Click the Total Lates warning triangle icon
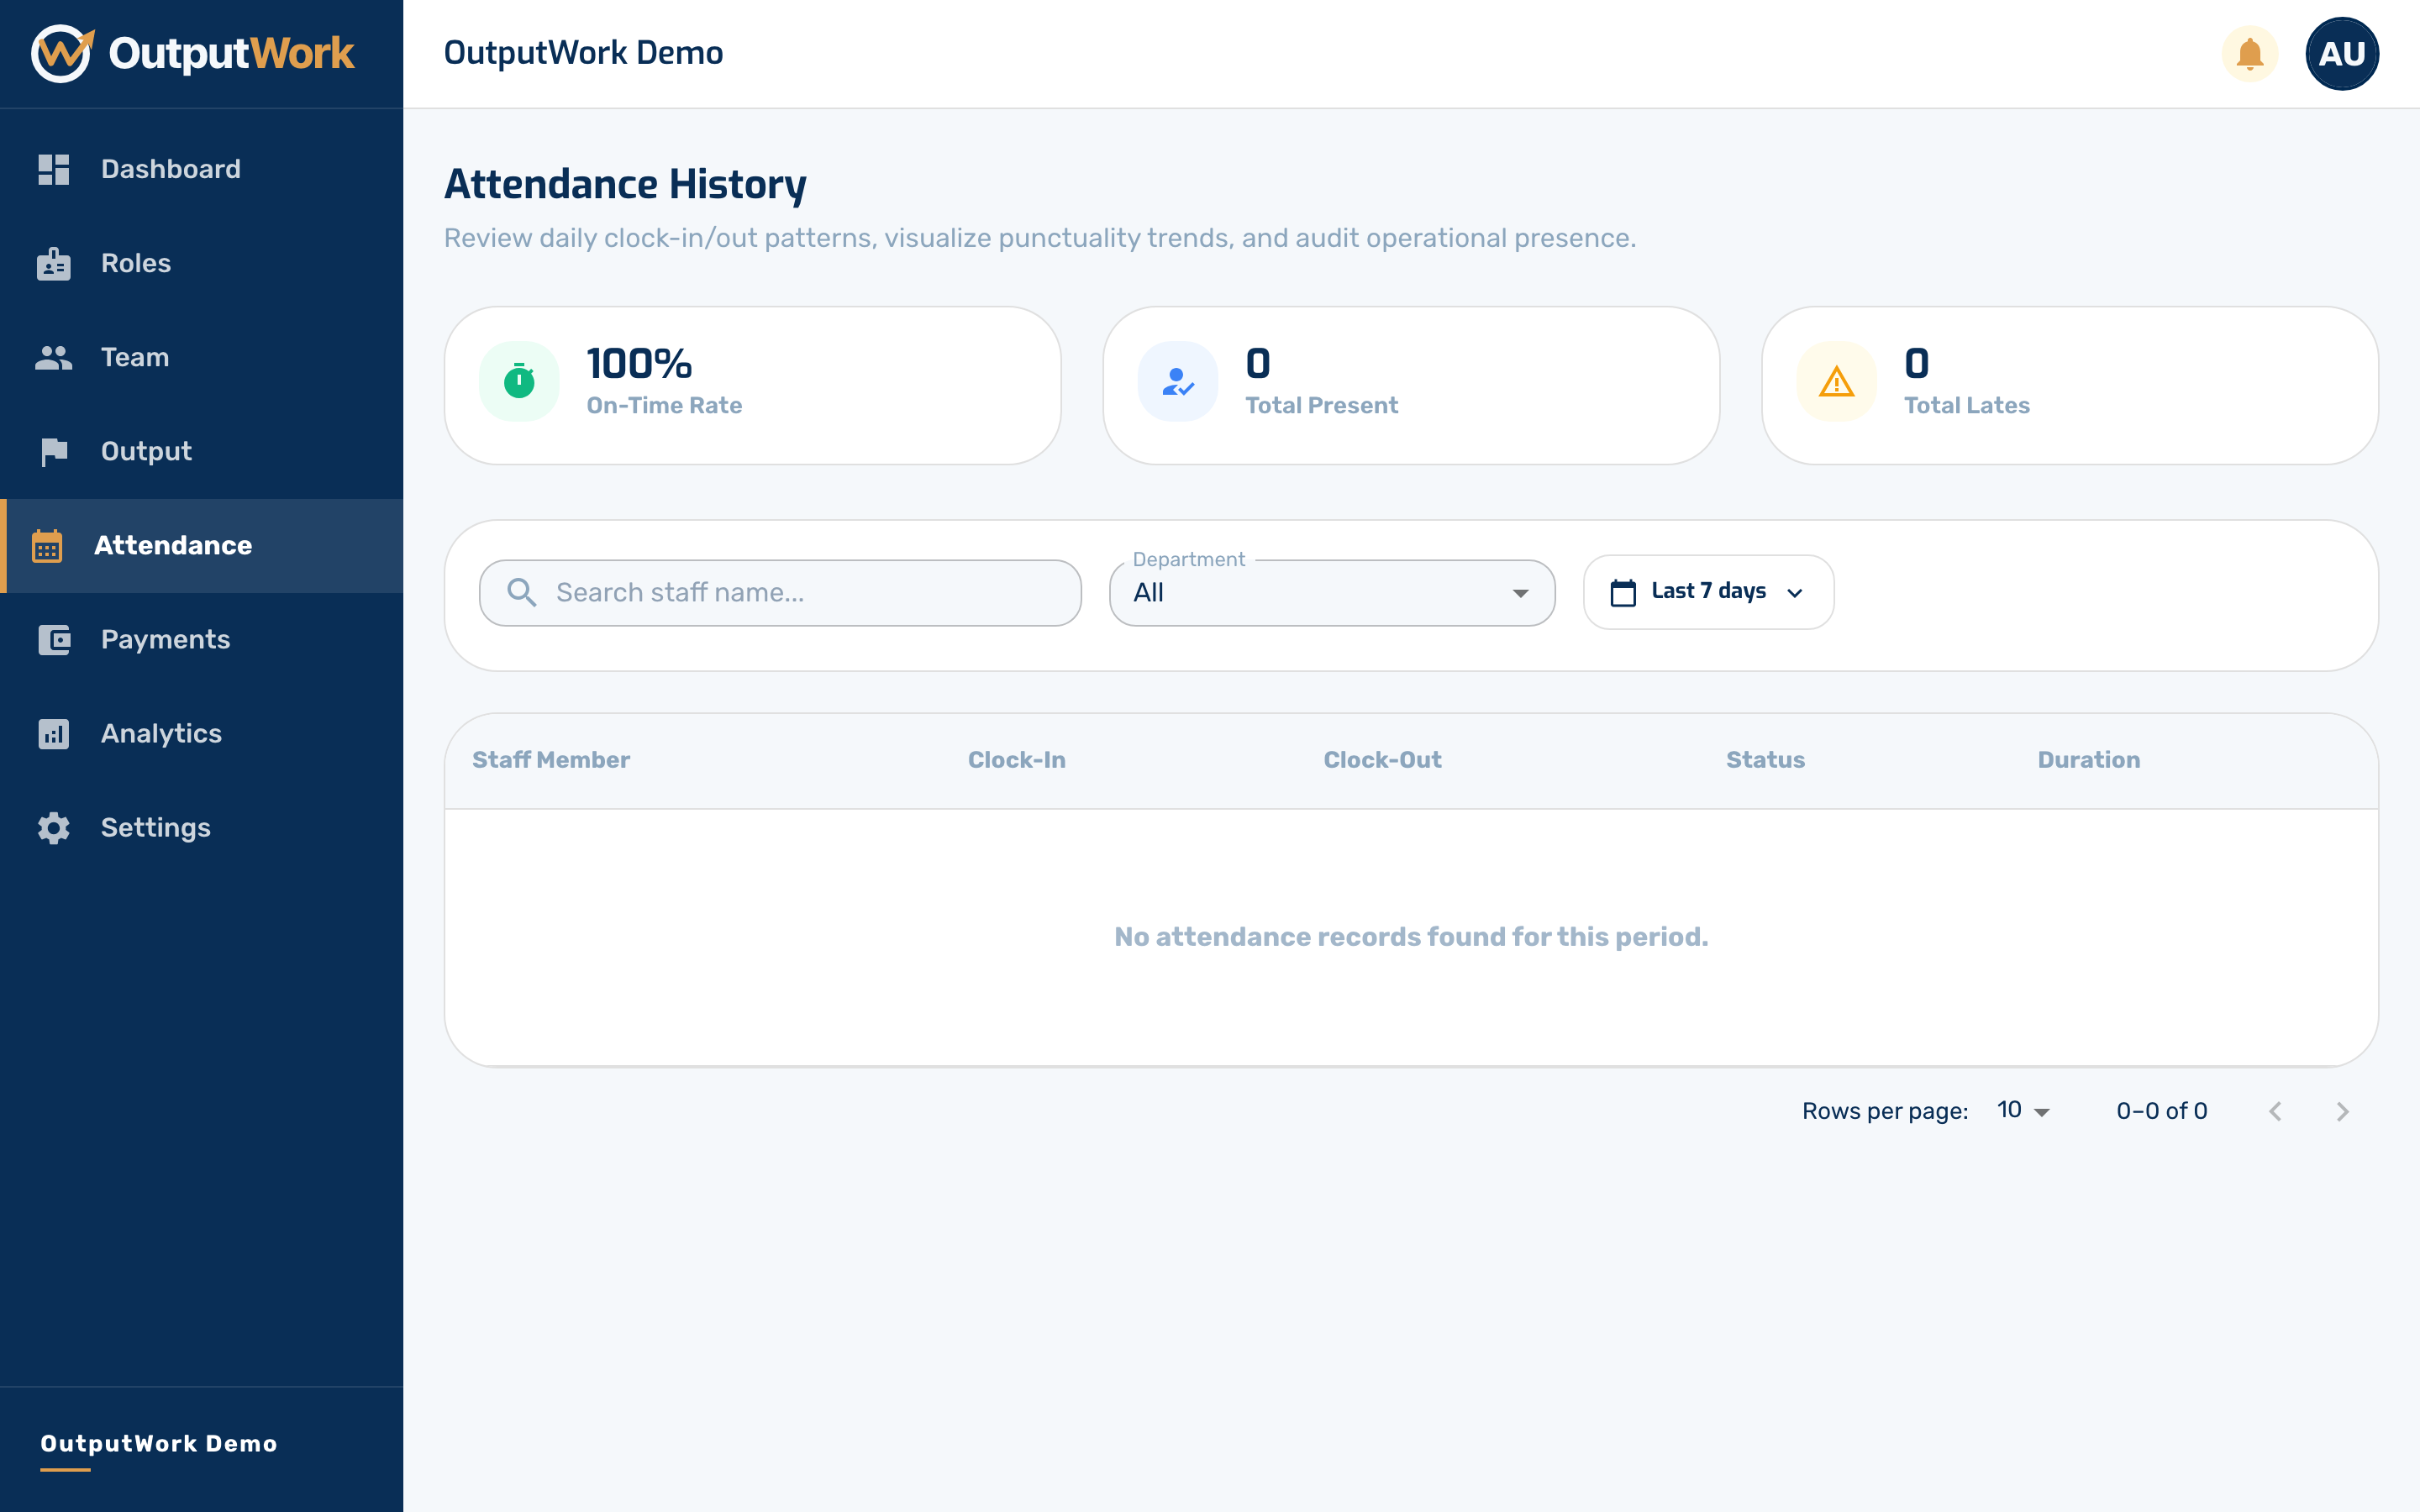This screenshot has height=1512, width=2420. [x=1837, y=381]
